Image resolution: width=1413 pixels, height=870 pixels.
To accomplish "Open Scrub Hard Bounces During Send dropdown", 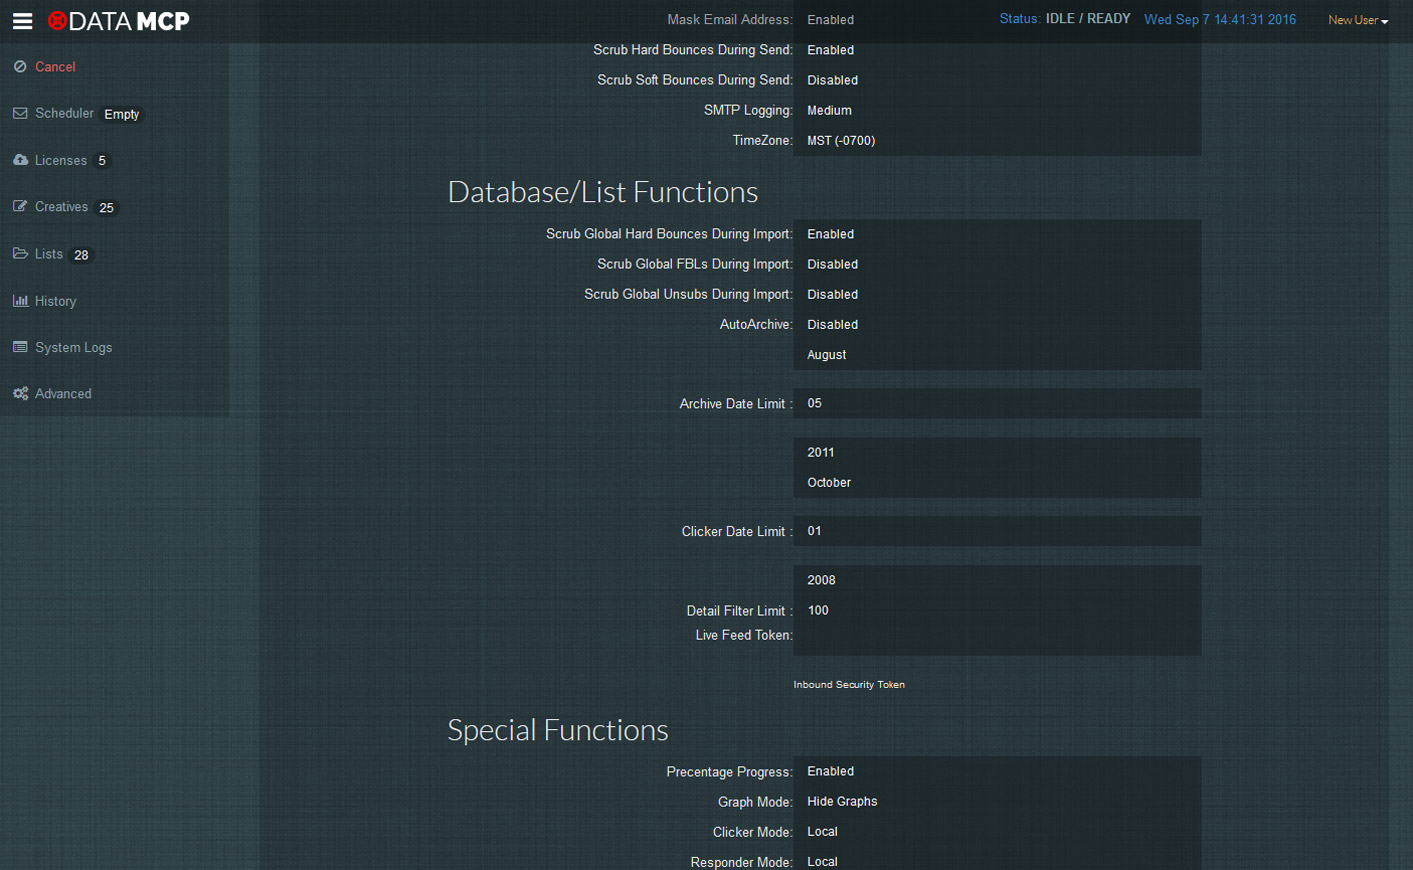I will tap(997, 50).
